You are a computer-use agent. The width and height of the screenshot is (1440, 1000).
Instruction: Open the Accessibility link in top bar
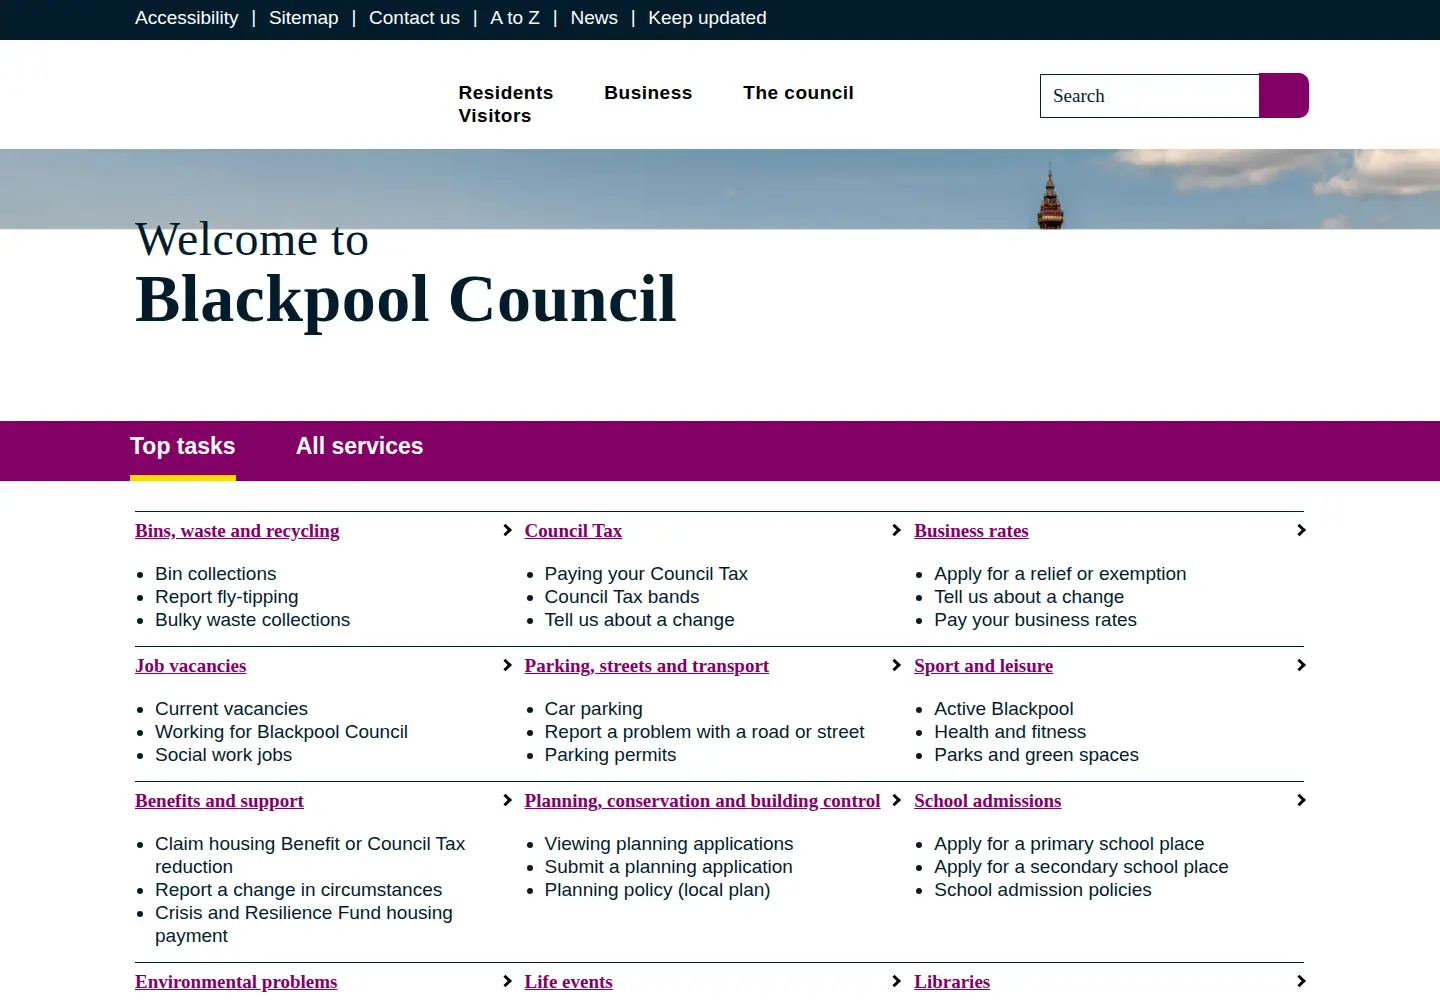point(187,18)
